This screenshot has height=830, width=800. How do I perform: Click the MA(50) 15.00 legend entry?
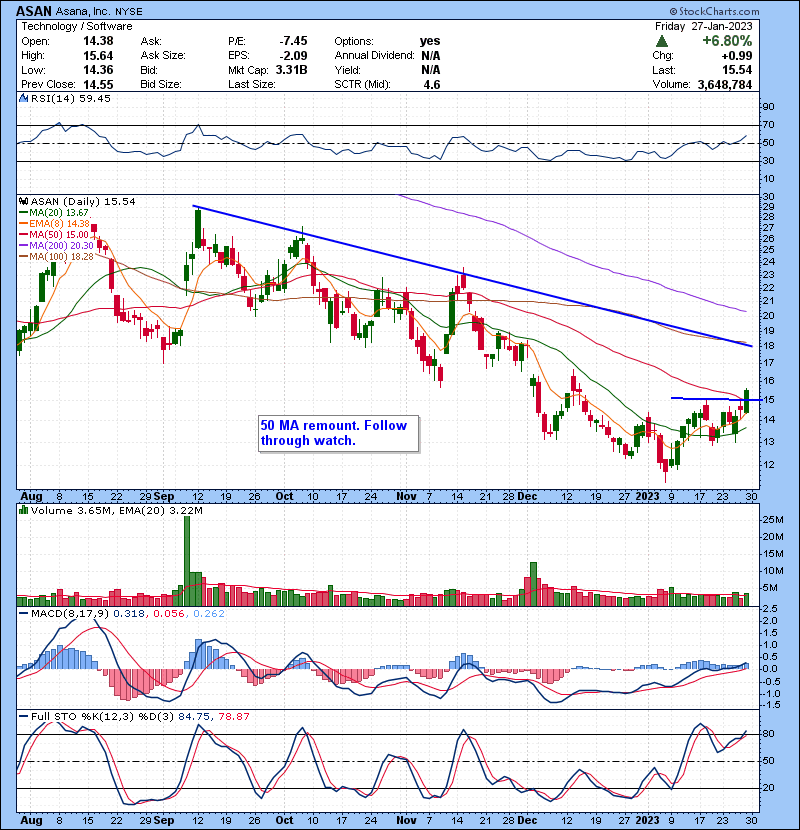[55, 234]
